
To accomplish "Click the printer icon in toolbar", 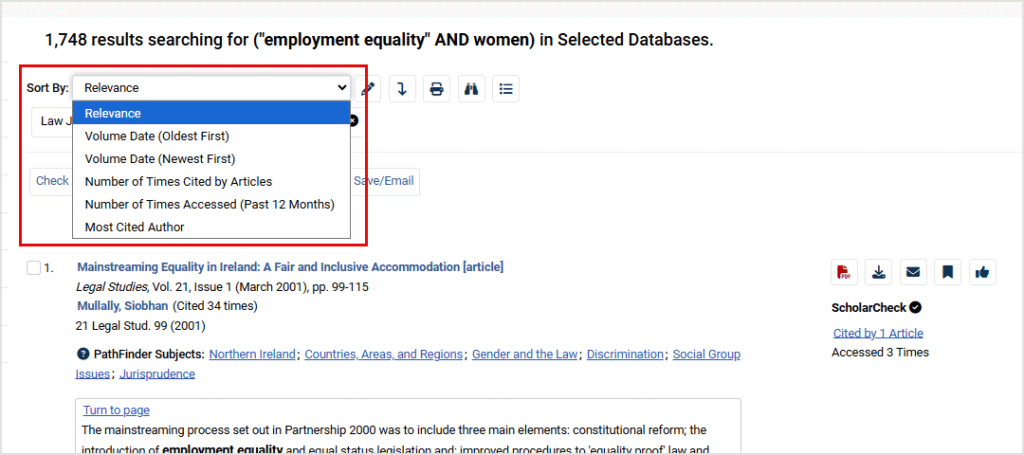I will (436, 88).
